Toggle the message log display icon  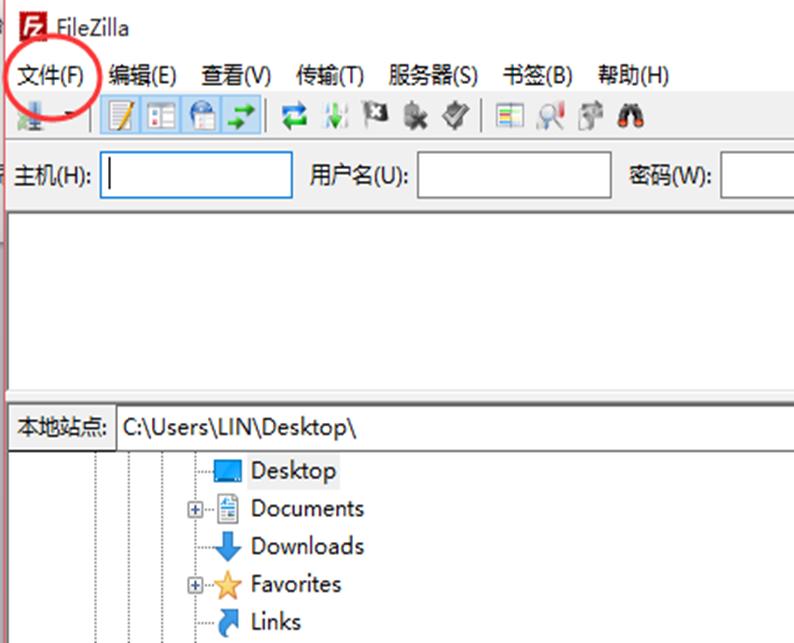click(121, 116)
